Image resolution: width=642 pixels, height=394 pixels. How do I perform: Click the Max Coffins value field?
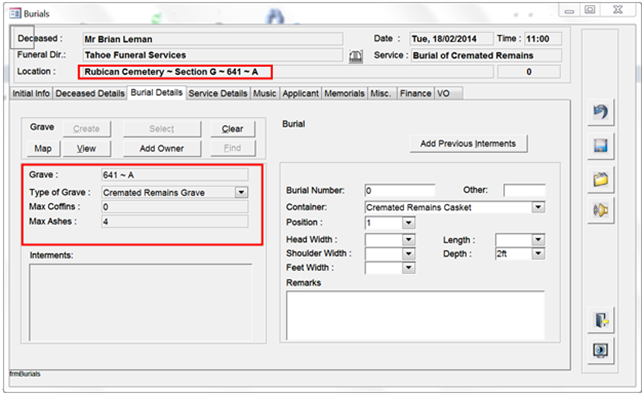[175, 207]
